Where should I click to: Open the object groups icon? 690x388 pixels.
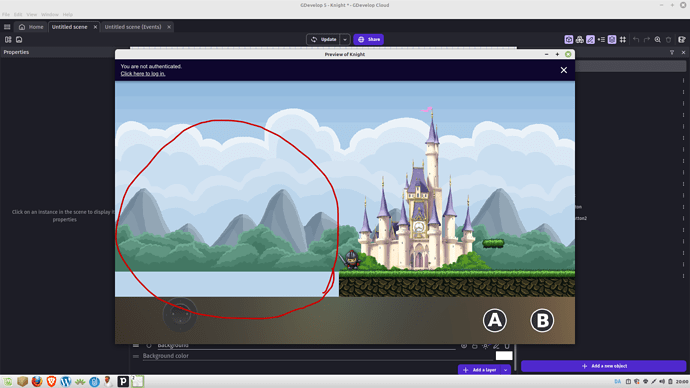pyautogui.click(x=580, y=40)
